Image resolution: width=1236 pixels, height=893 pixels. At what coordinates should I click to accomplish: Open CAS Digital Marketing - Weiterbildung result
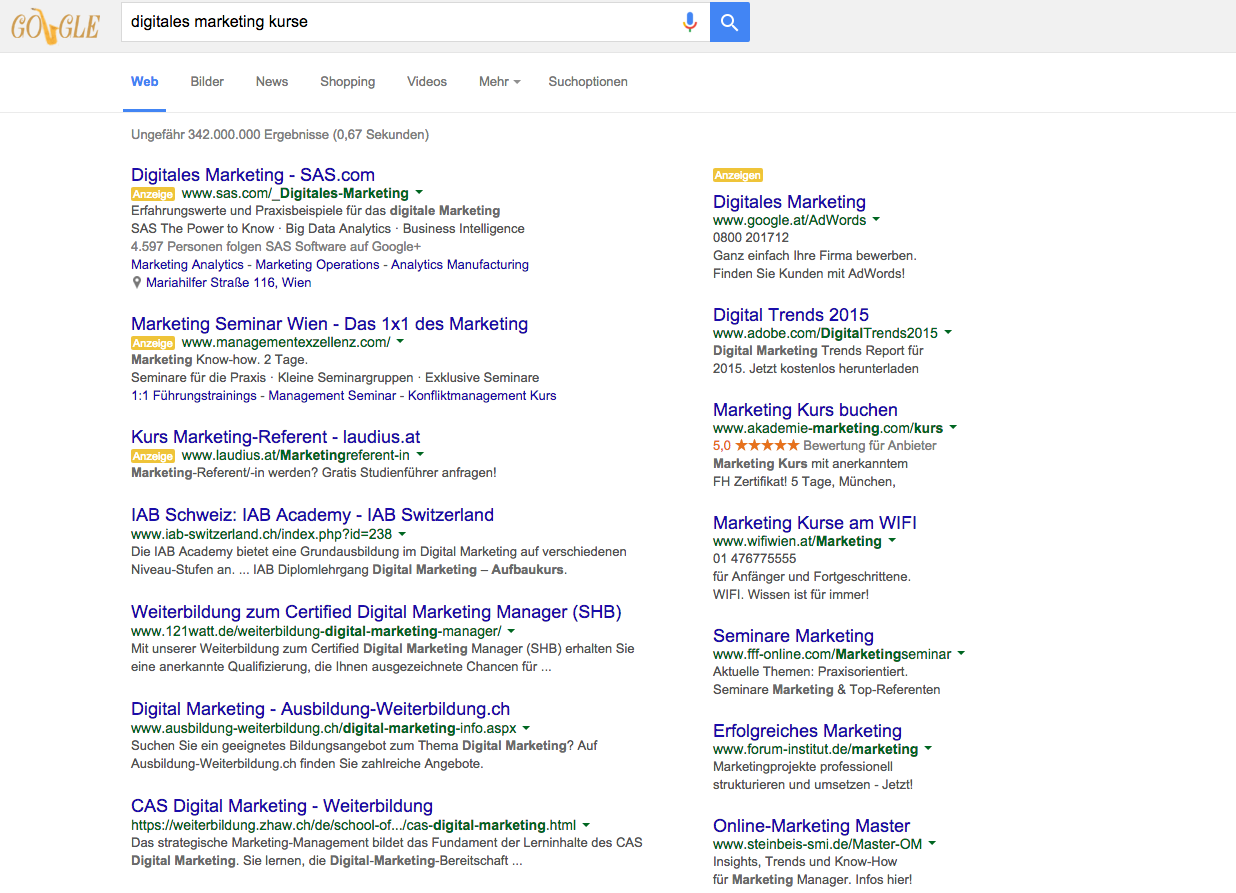pos(282,806)
